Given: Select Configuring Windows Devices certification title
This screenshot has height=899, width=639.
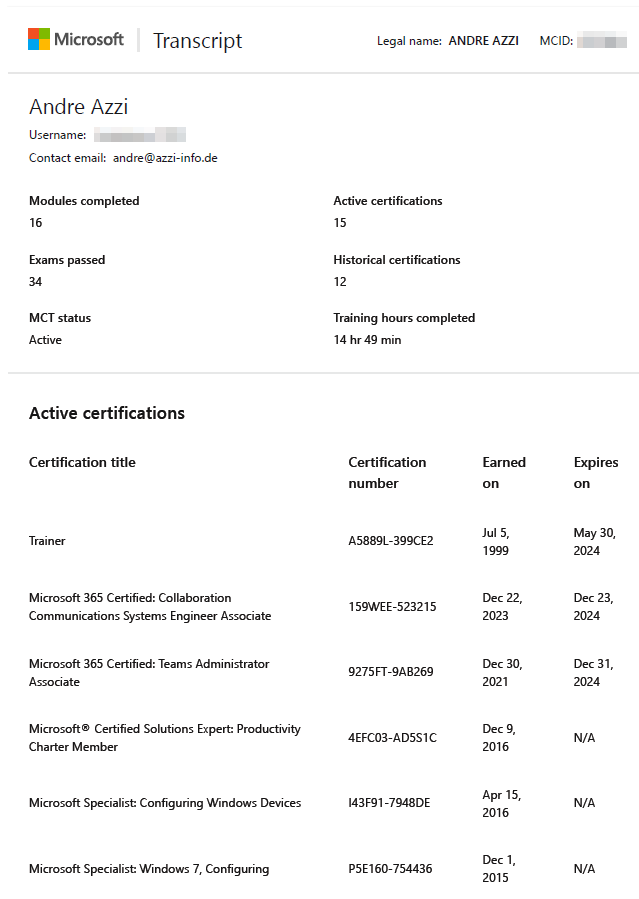Looking at the screenshot, I should coord(165,803).
